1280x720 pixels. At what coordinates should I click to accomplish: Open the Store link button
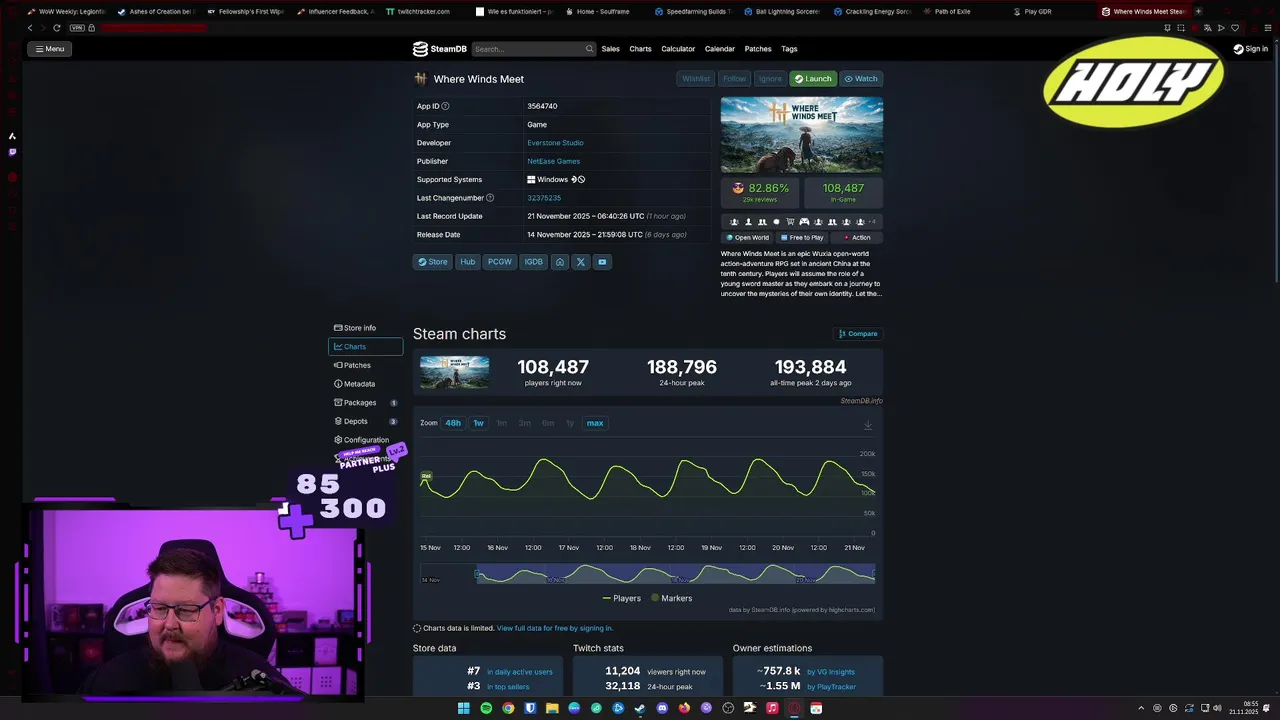tap(433, 262)
